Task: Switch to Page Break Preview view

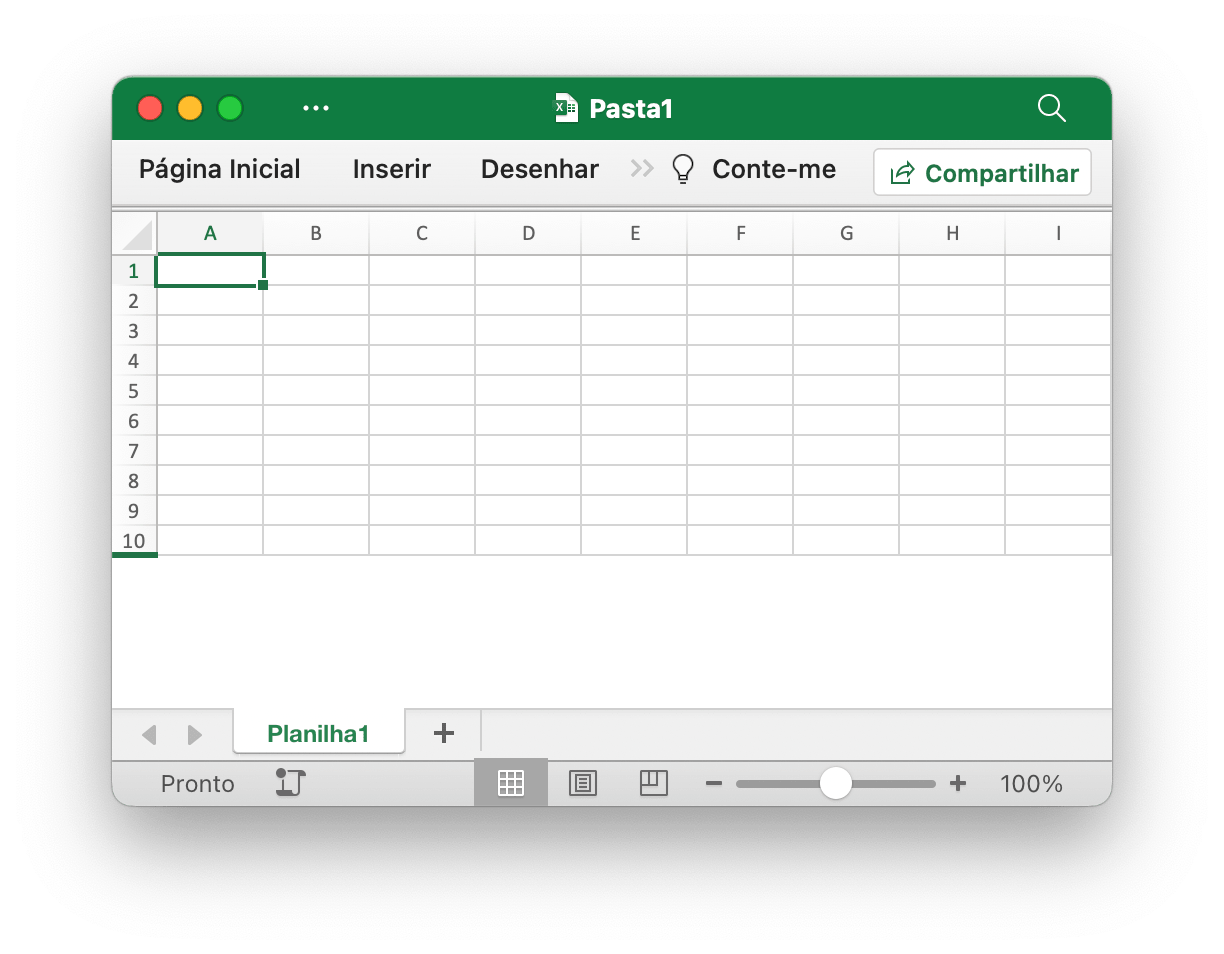Action: 653,783
